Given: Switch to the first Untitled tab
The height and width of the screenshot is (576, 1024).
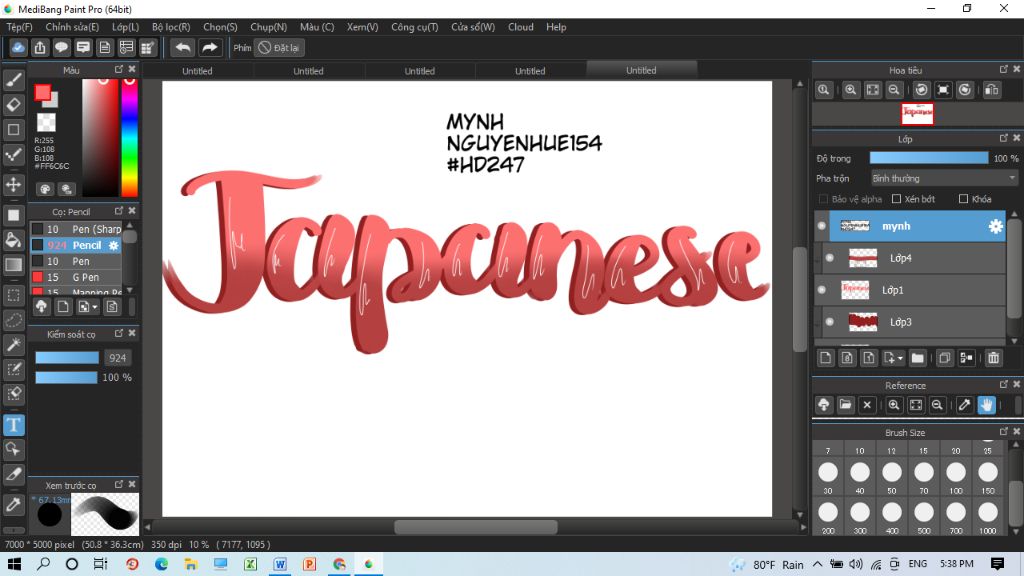Looking at the screenshot, I should [197, 71].
